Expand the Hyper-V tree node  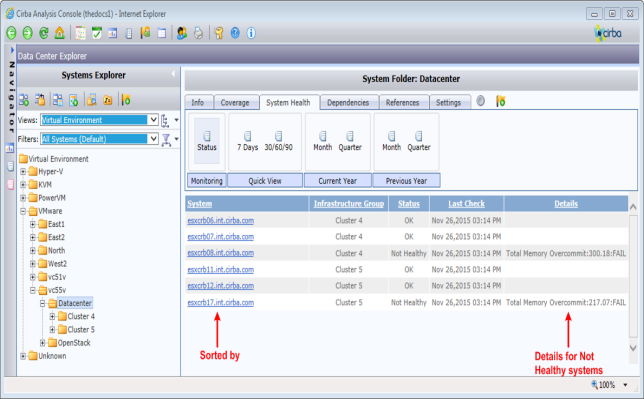23,171
